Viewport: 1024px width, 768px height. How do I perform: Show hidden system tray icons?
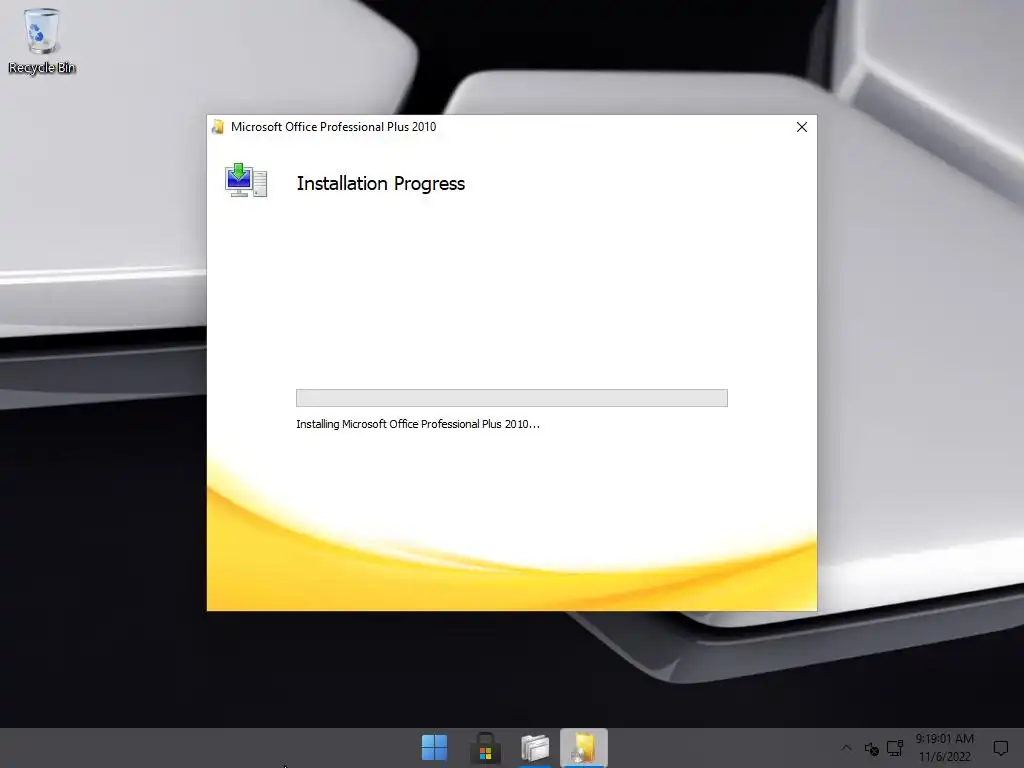coord(846,748)
